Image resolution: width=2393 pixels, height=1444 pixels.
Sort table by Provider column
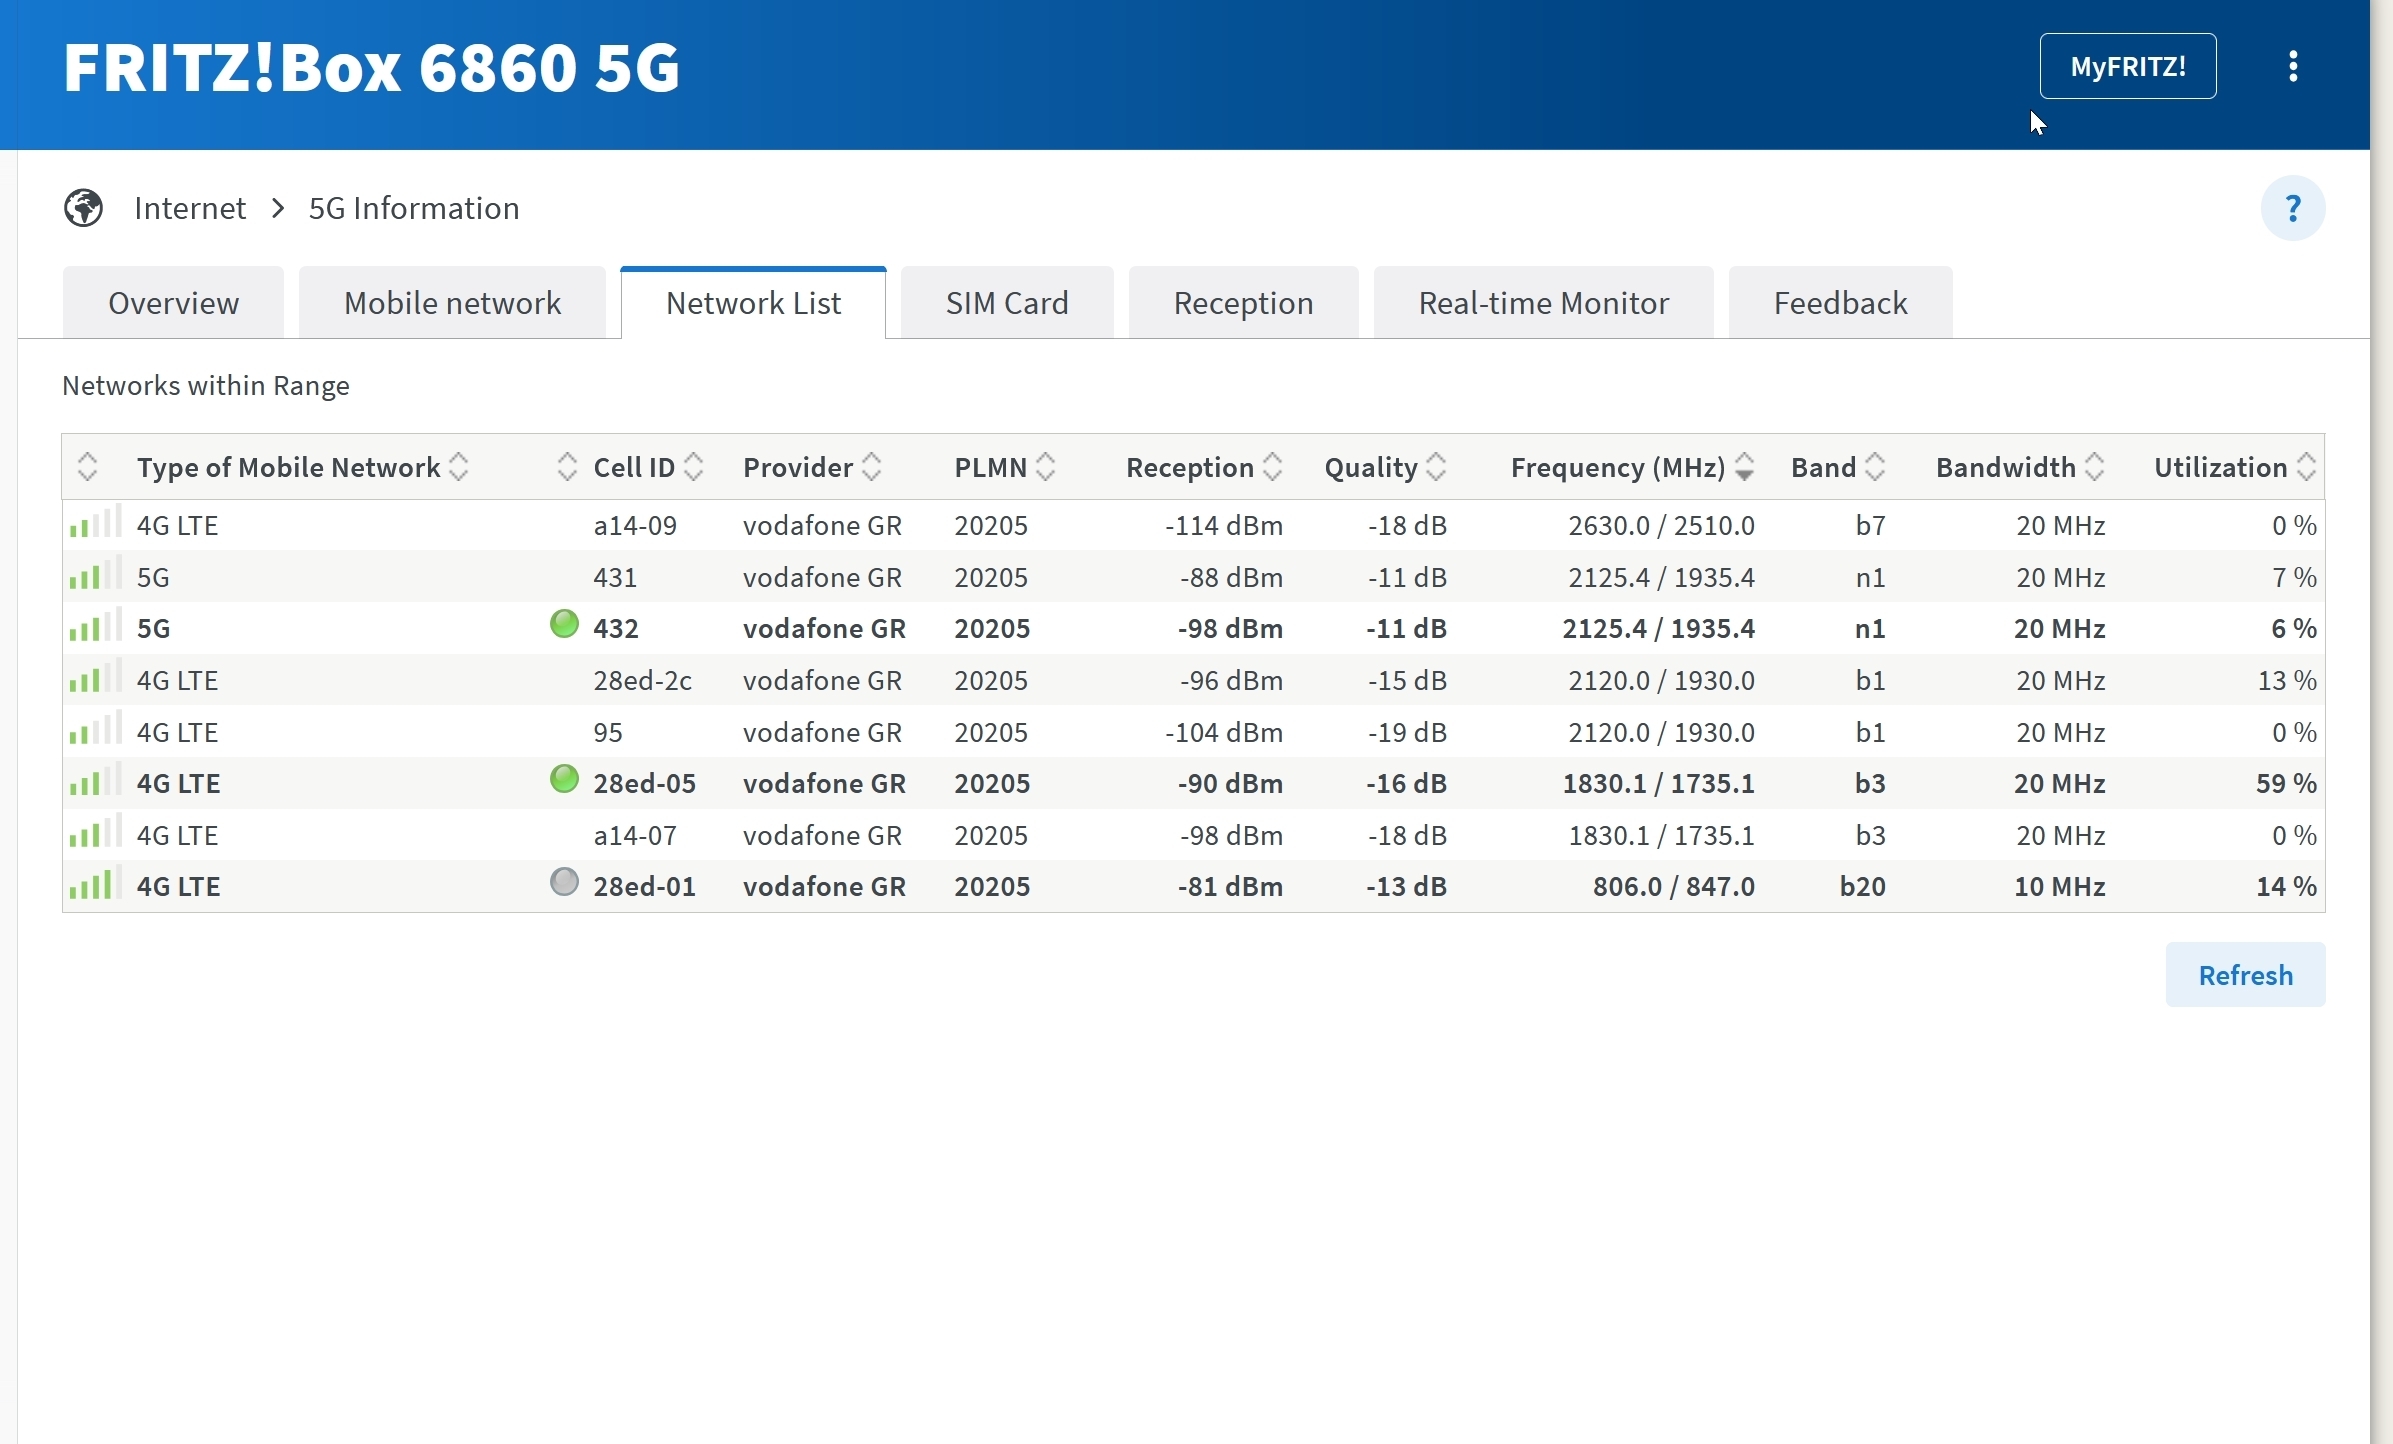pyautogui.click(x=812, y=467)
